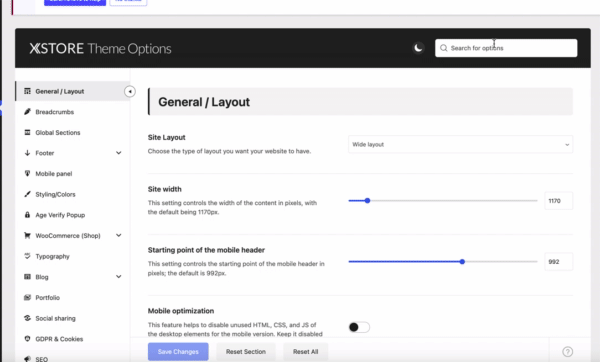This screenshot has height=362, width=600.
Task: Open the Site Layout dropdown
Action: pyautogui.click(x=460, y=144)
